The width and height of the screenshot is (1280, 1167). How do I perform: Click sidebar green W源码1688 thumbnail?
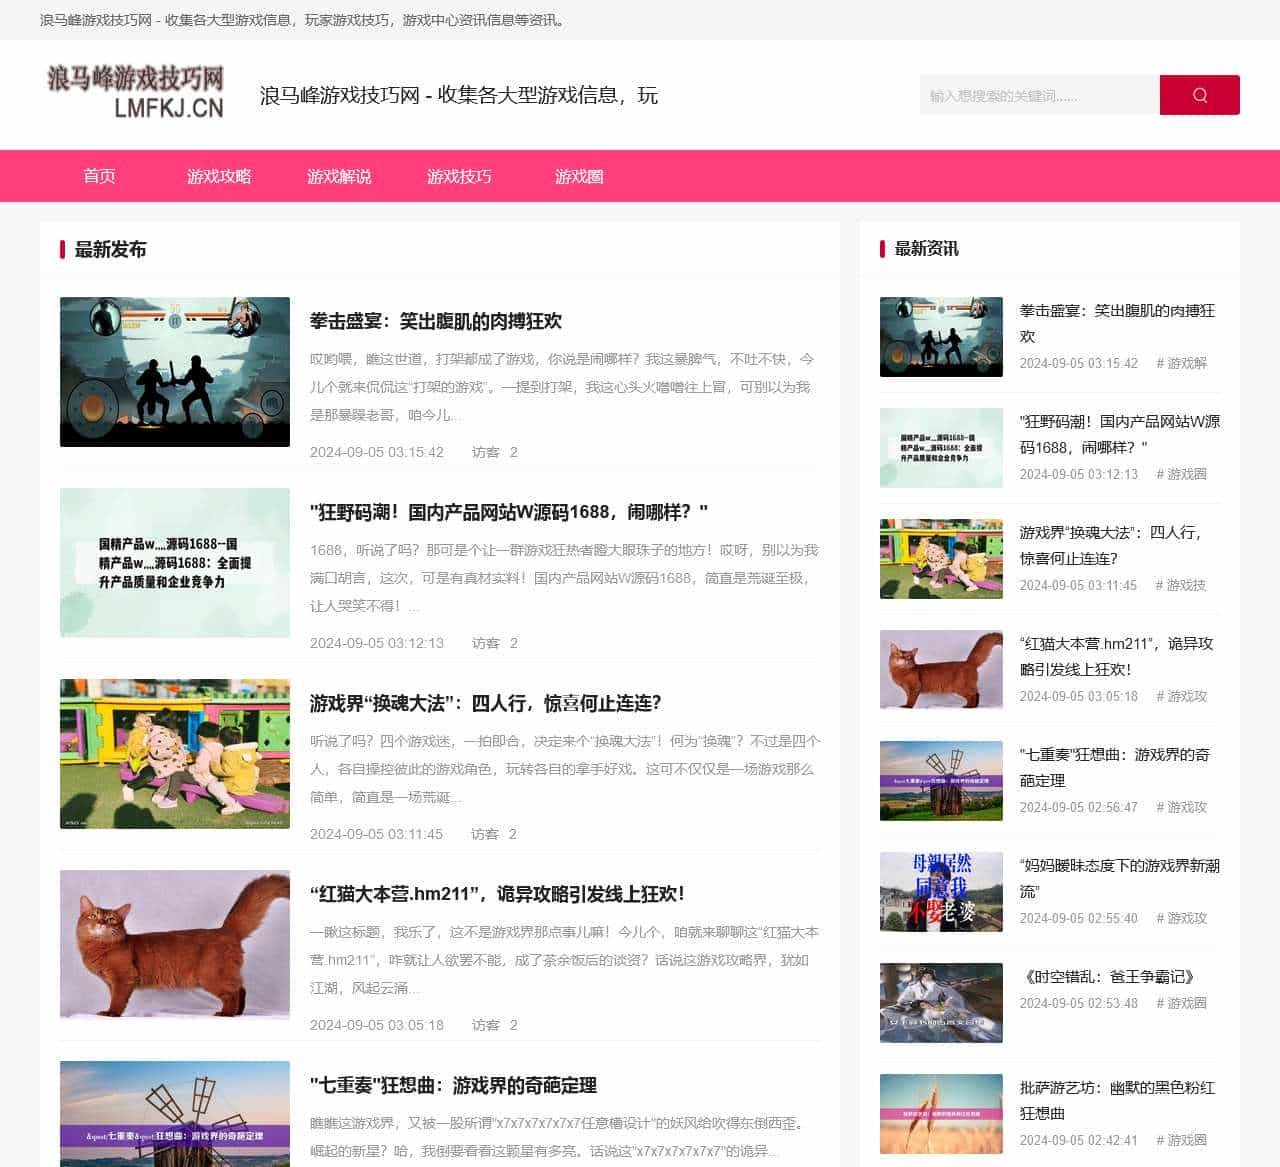click(941, 448)
